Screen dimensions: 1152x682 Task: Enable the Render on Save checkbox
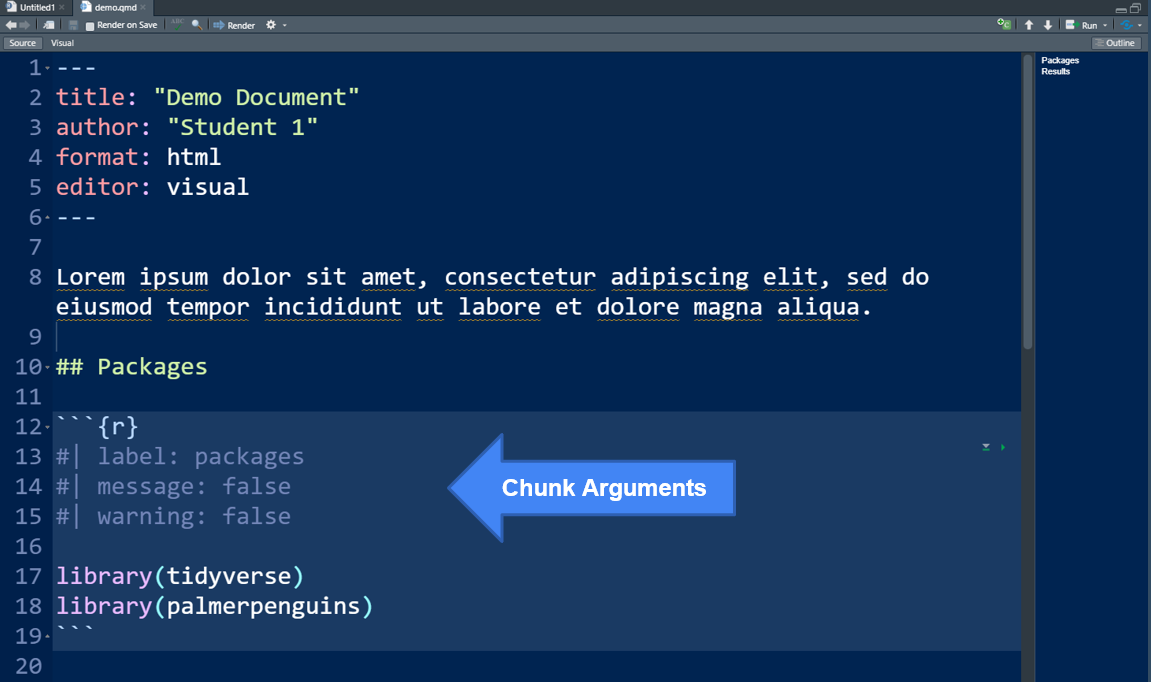[90, 26]
